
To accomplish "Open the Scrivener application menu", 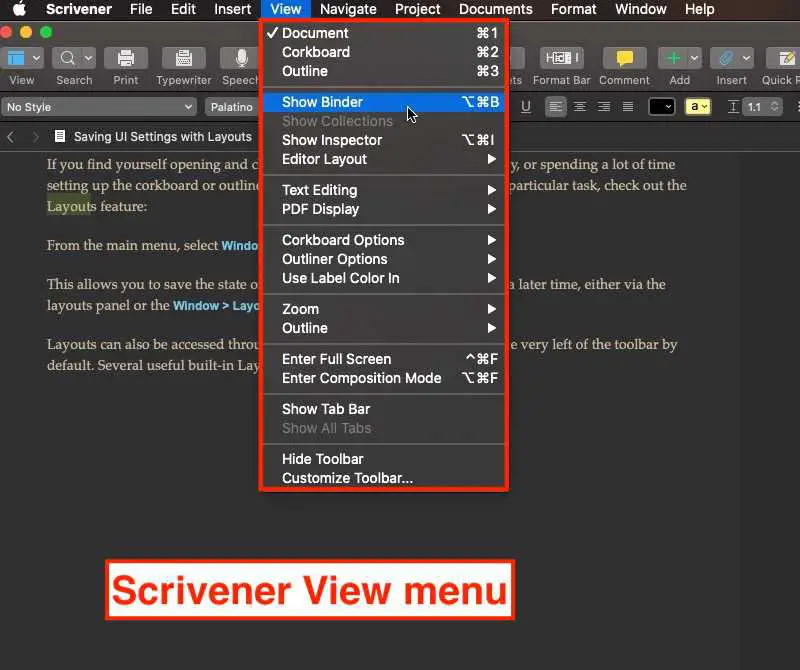I will (x=79, y=9).
